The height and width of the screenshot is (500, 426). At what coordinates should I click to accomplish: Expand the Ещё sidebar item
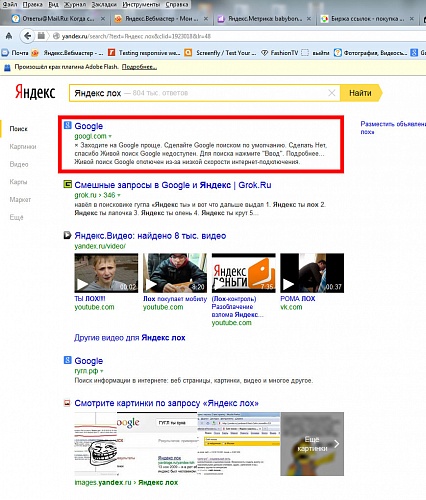coord(16,217)
